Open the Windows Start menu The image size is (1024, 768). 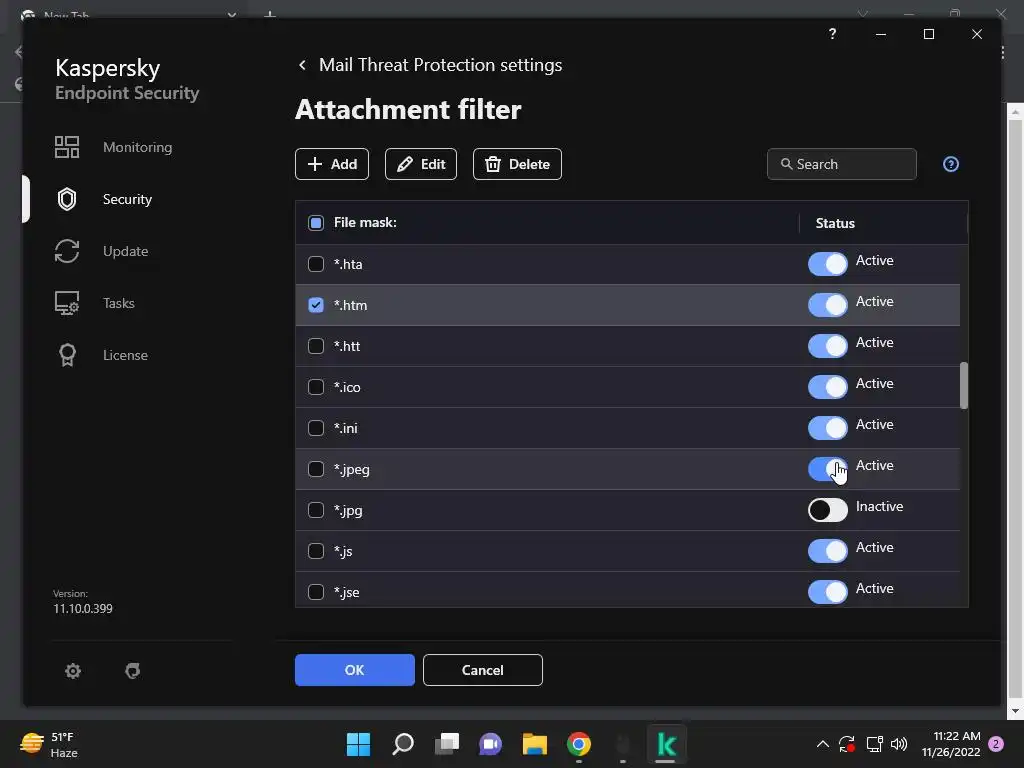click(x=359, y=744)
